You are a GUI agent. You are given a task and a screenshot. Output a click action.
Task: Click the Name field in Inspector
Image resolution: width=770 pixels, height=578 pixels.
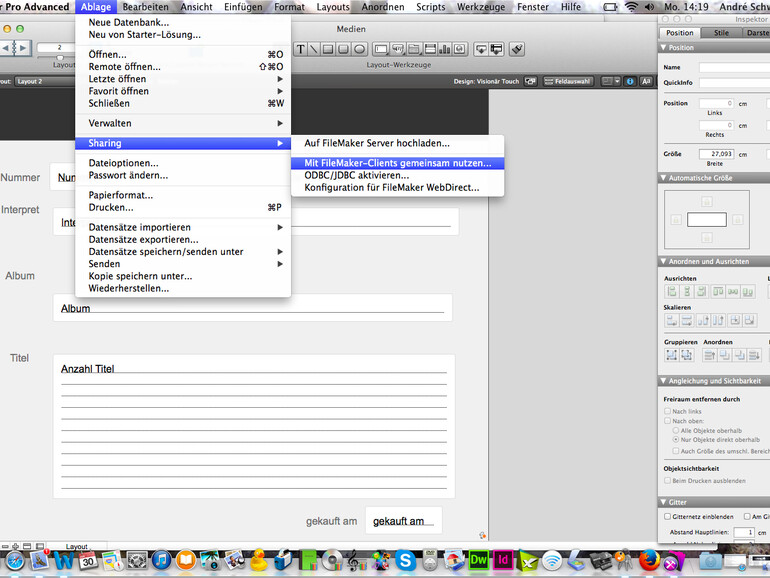tap(734, 67)
